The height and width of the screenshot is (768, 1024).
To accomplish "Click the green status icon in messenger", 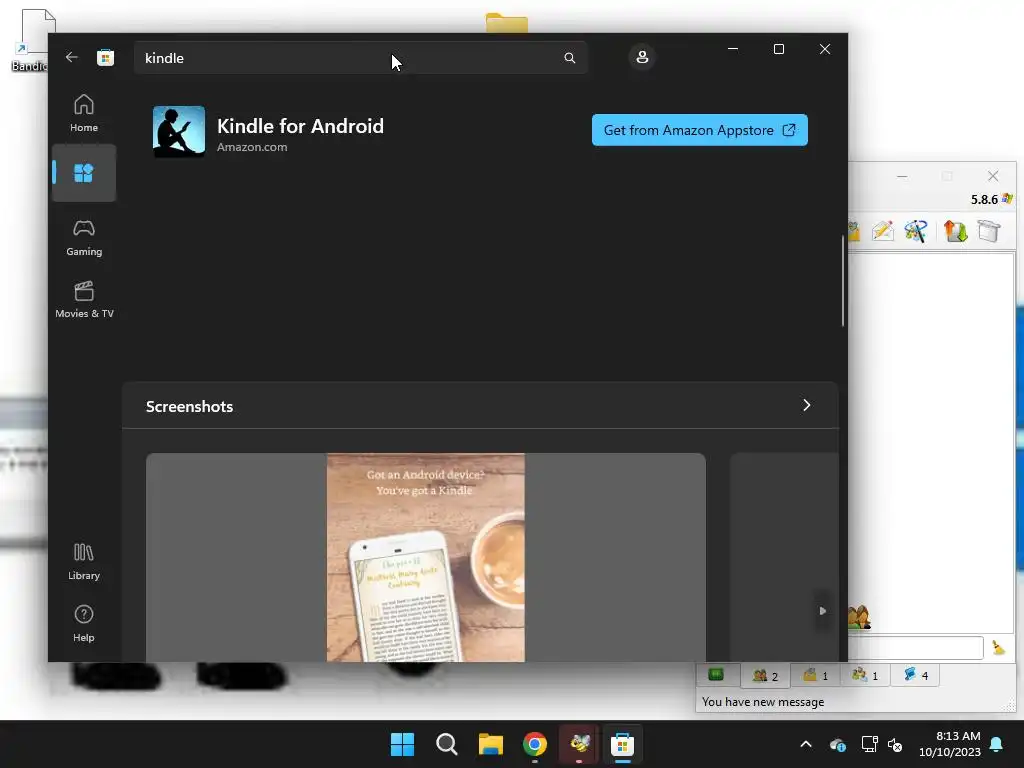I will (x=716, y=674).
